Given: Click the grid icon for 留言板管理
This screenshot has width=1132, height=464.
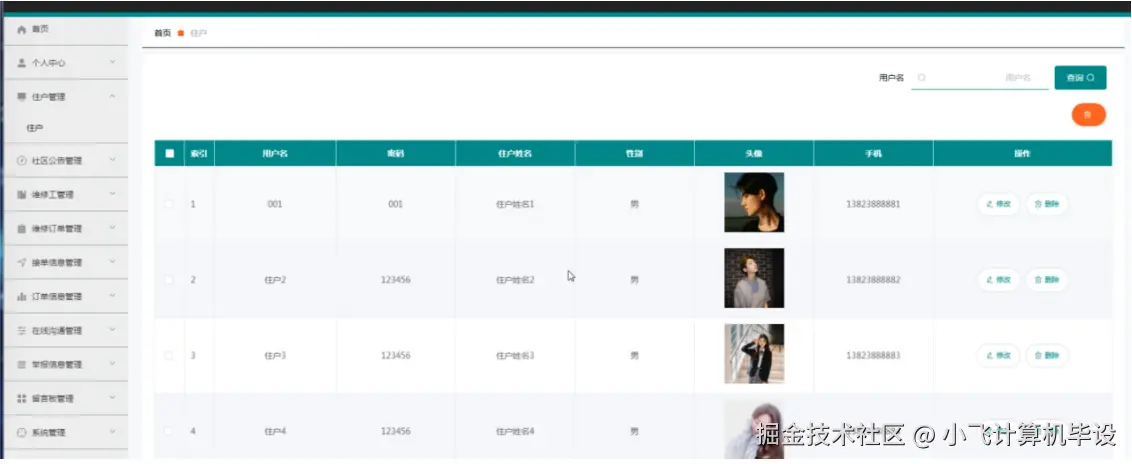Looking at the screenshot, I should point(22,398).
